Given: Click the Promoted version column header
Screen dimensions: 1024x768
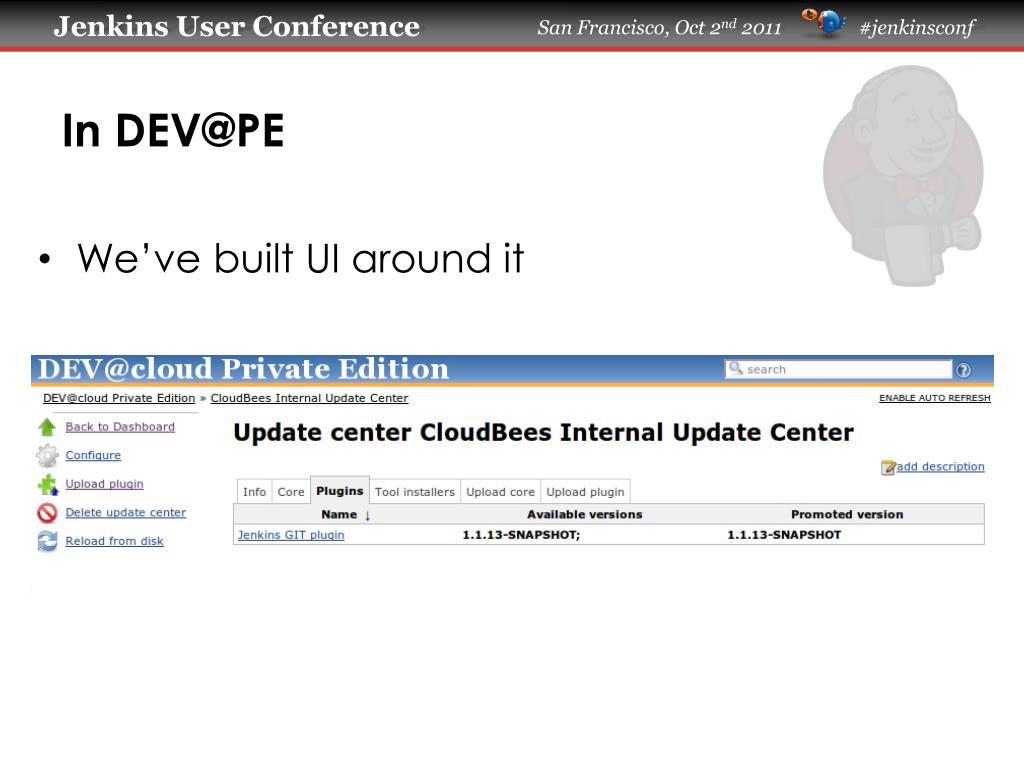Looking at the screenshot, I should 847,515.
